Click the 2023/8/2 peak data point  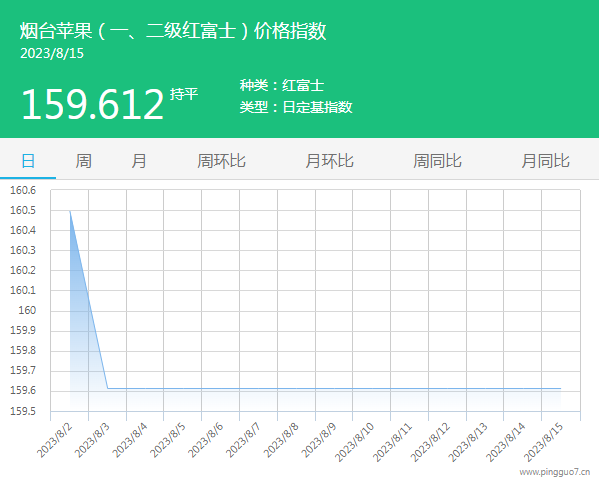[x=70, y=211]
